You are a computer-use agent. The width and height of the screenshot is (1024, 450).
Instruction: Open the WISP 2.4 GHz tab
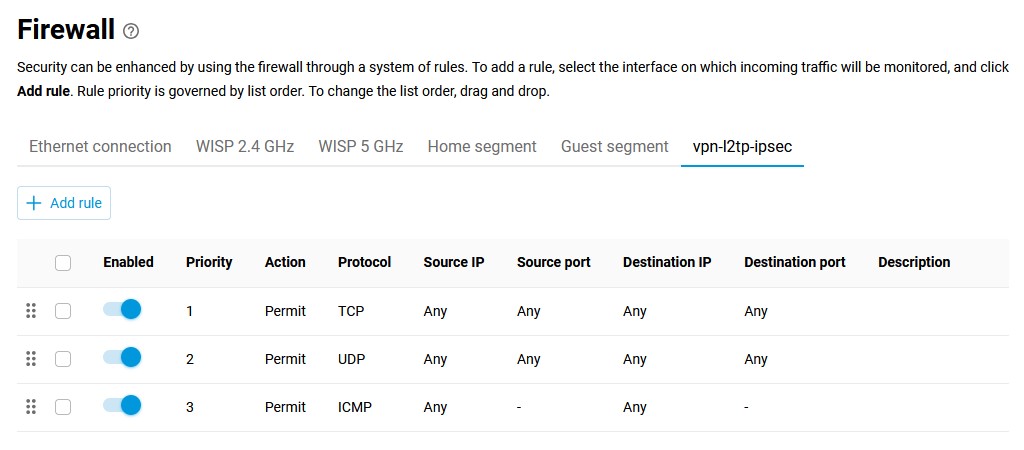245,146
